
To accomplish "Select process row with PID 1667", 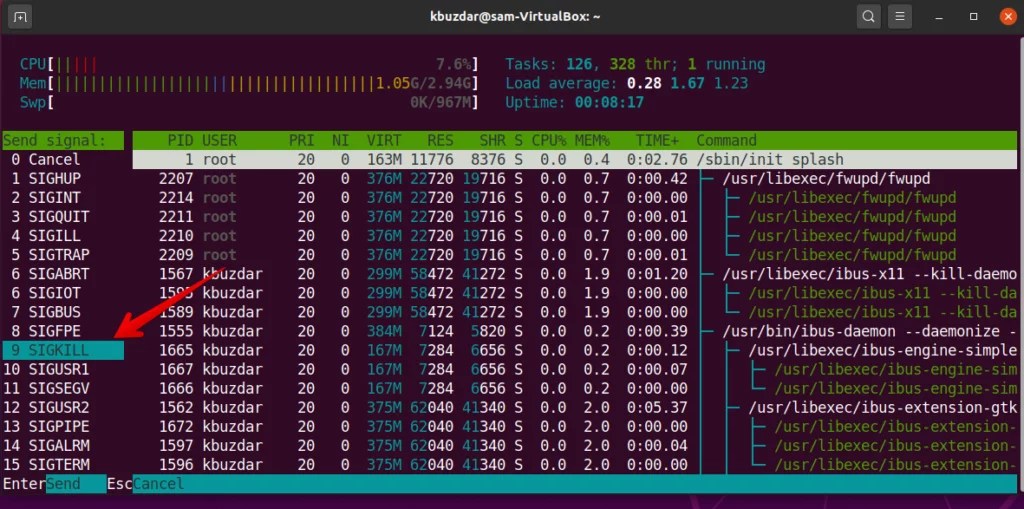I will [575, 369].
